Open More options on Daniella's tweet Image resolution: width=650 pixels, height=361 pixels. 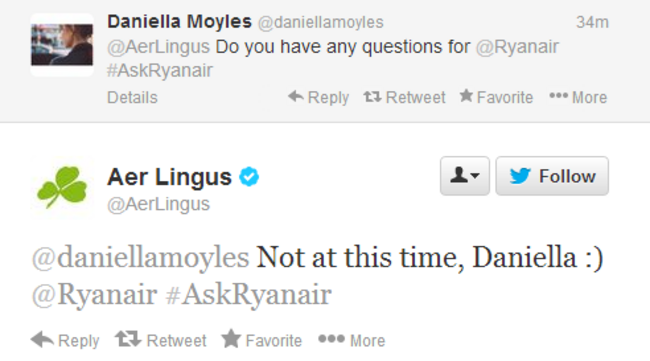[578, 97]
